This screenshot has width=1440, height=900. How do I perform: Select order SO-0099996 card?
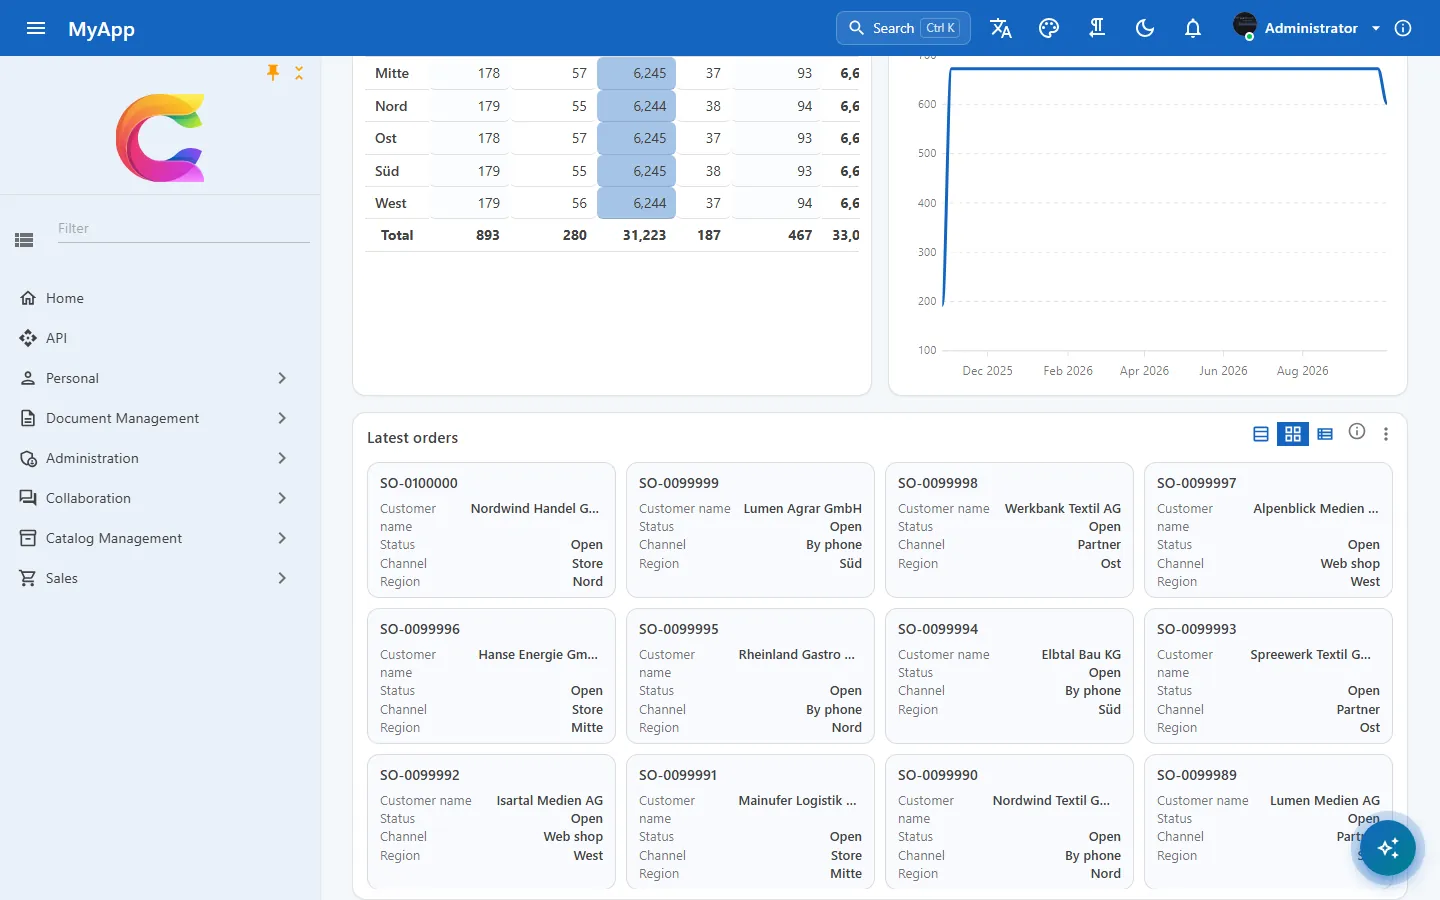(x=491, y=676)
